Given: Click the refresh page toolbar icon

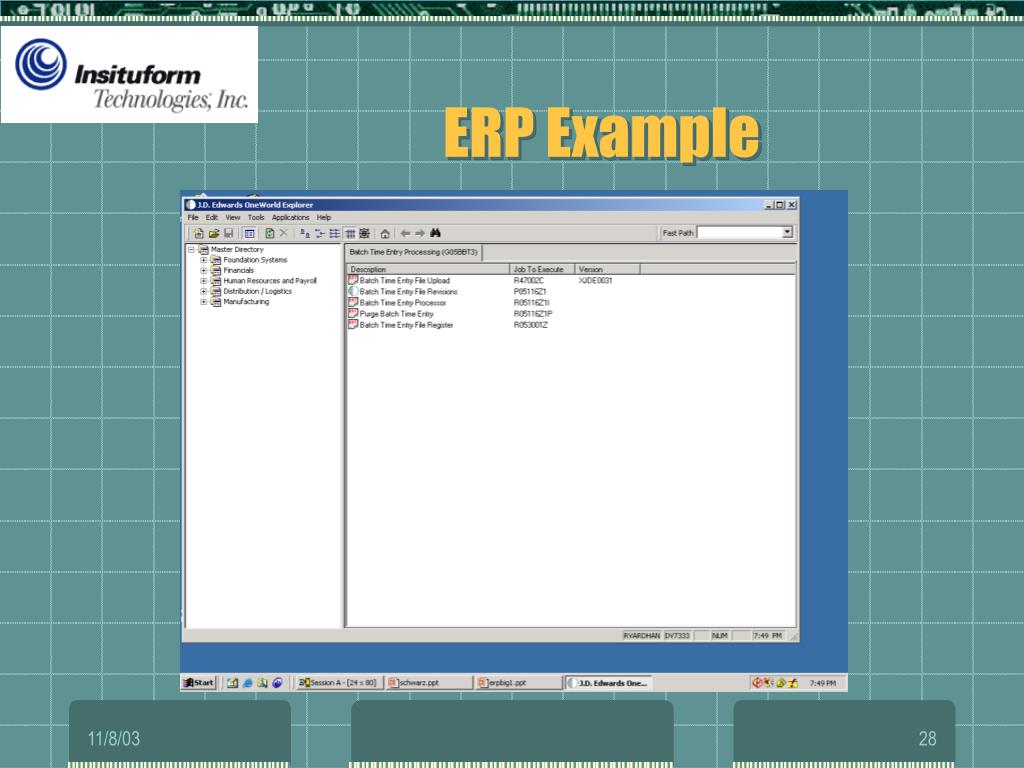Looking at the screenshot, I should click(269, 233).
